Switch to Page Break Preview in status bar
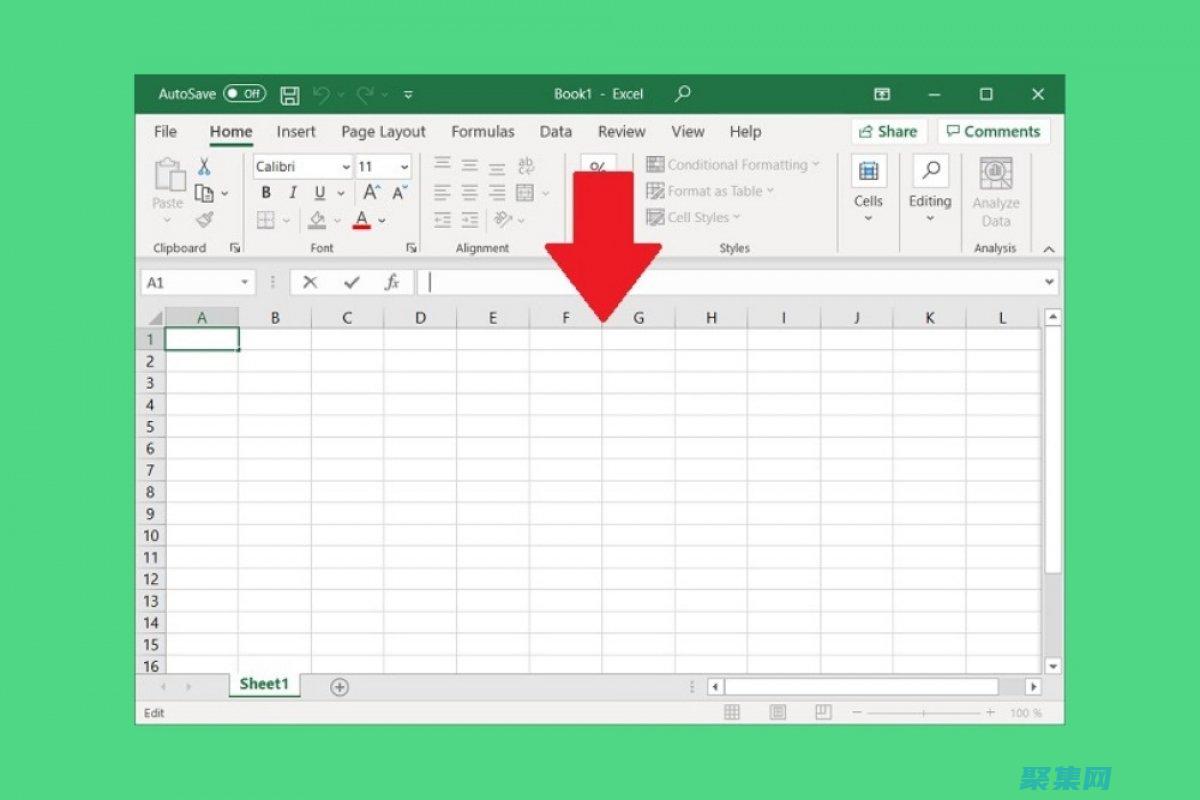Viewport: 1200px width, 800px height. point(823,712)
